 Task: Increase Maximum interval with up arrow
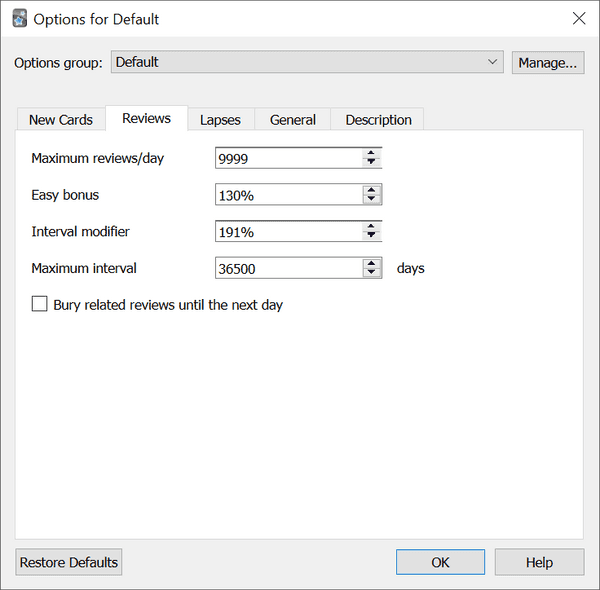(371, 263)
